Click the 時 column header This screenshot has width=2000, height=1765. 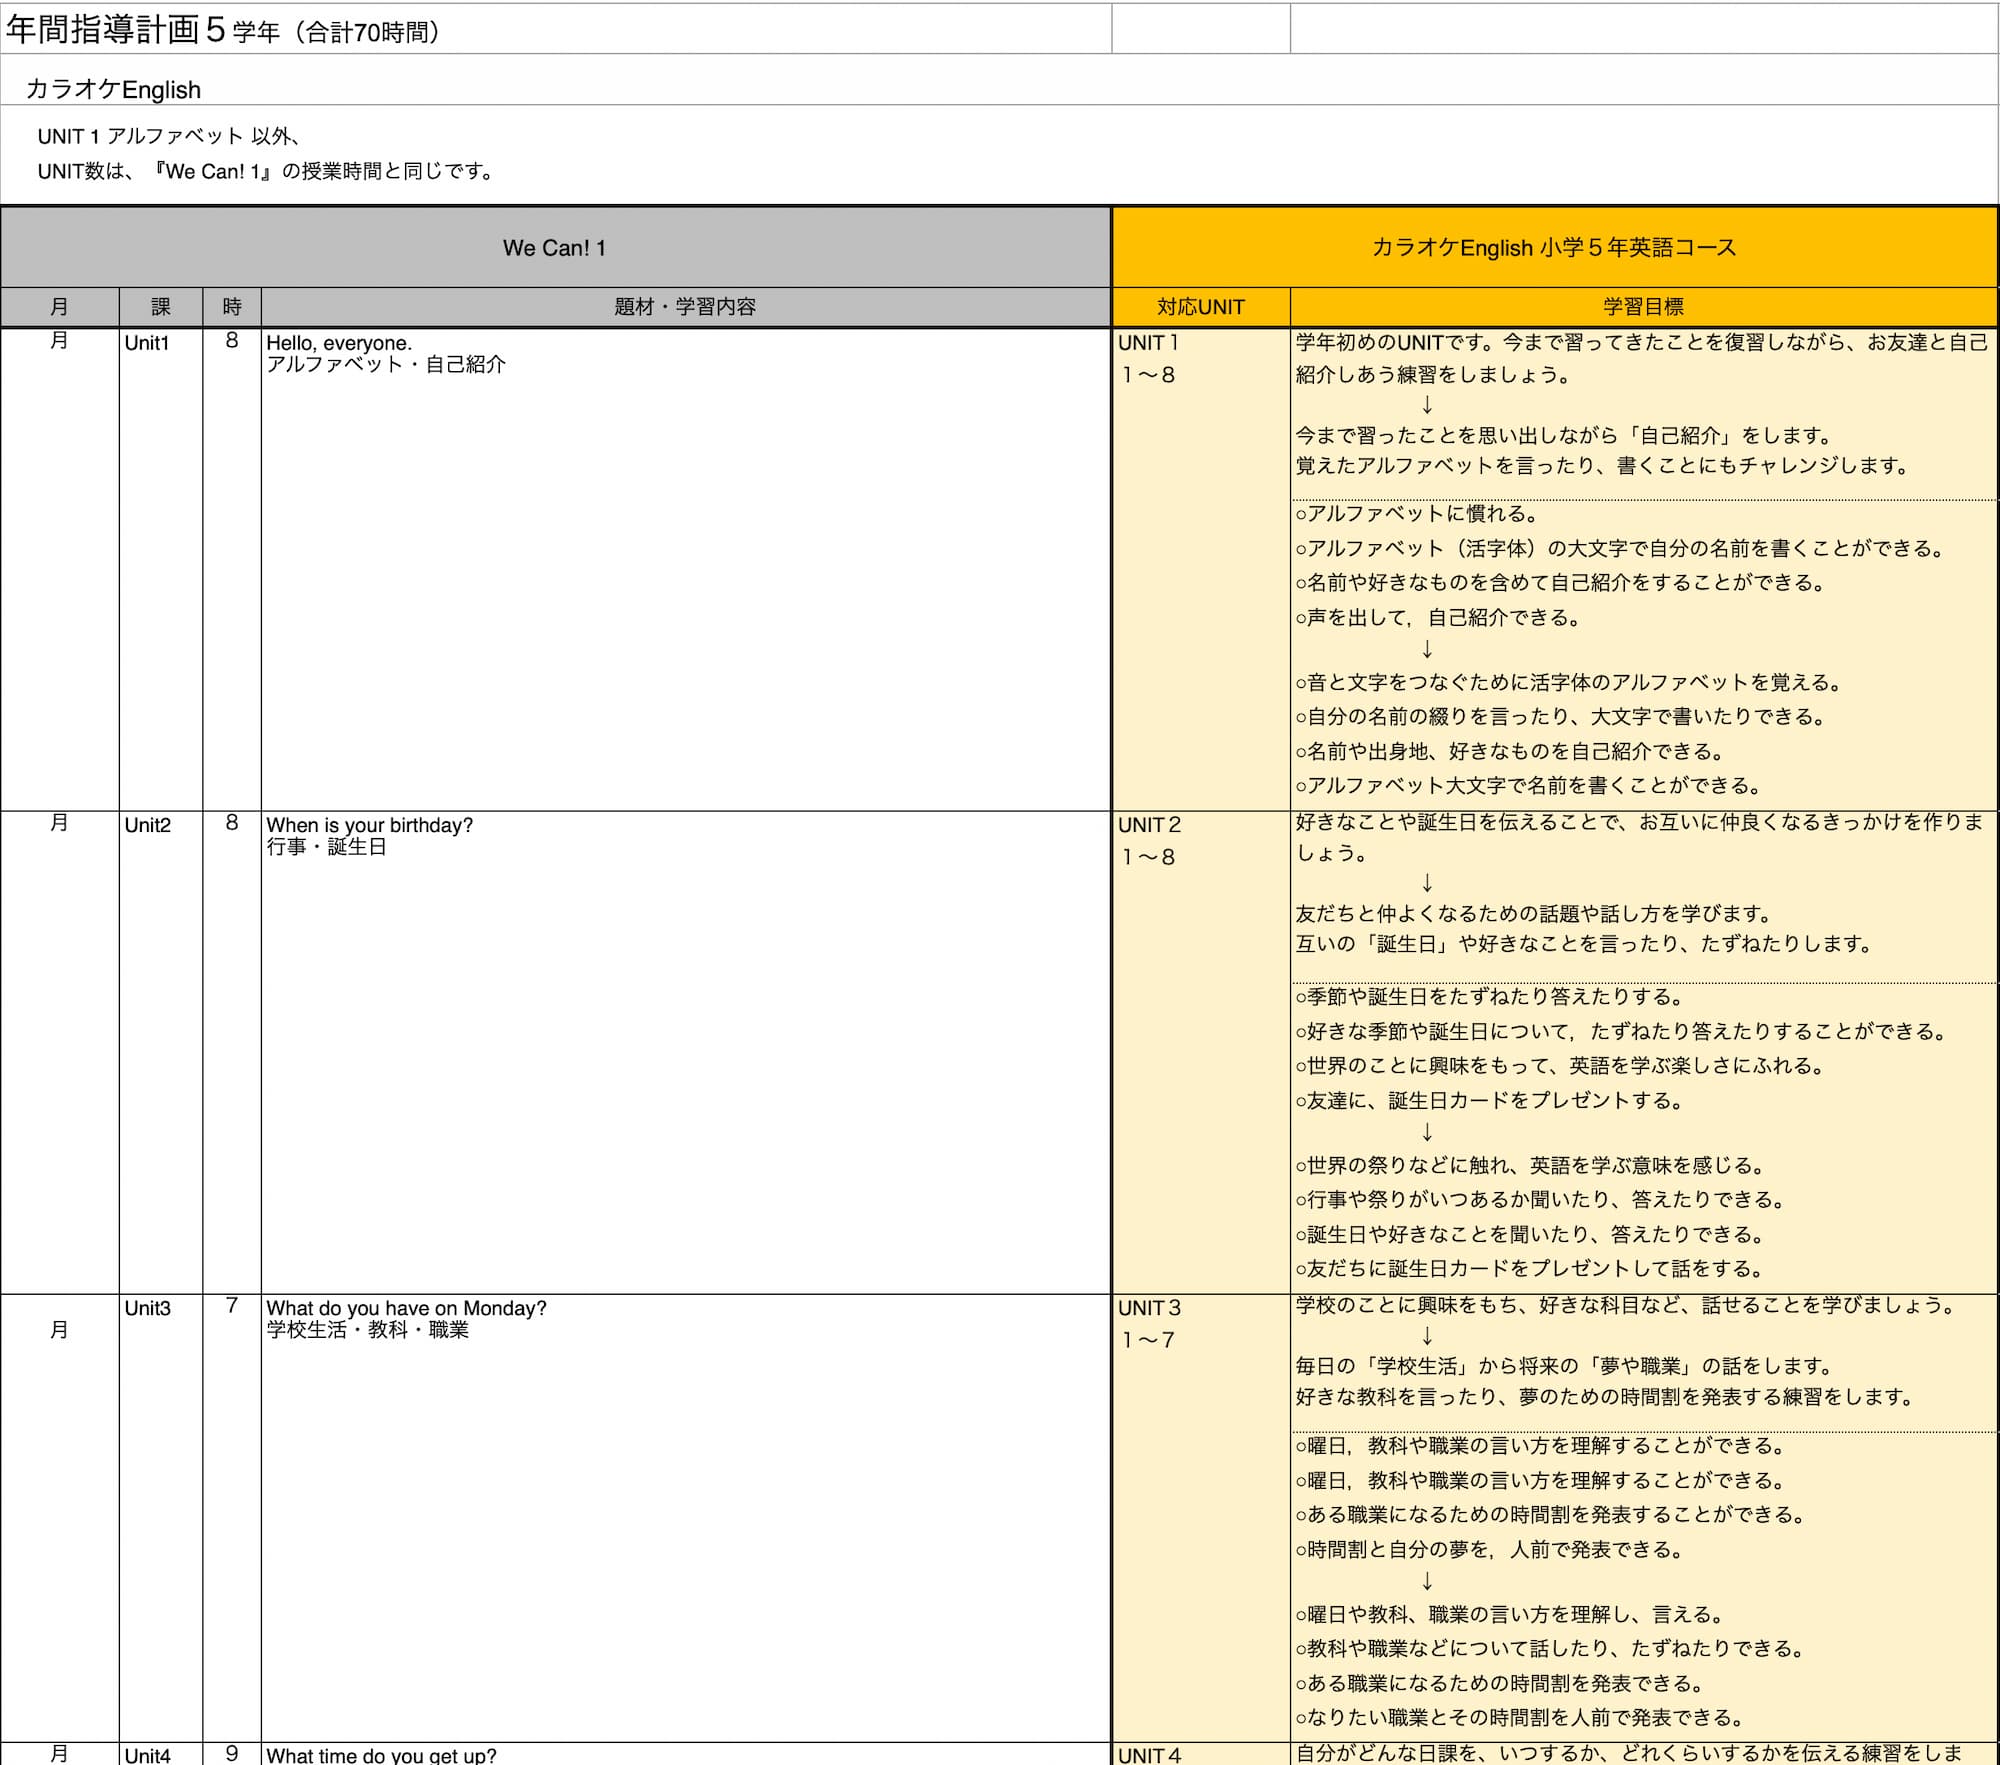click(x=232, y=307)
